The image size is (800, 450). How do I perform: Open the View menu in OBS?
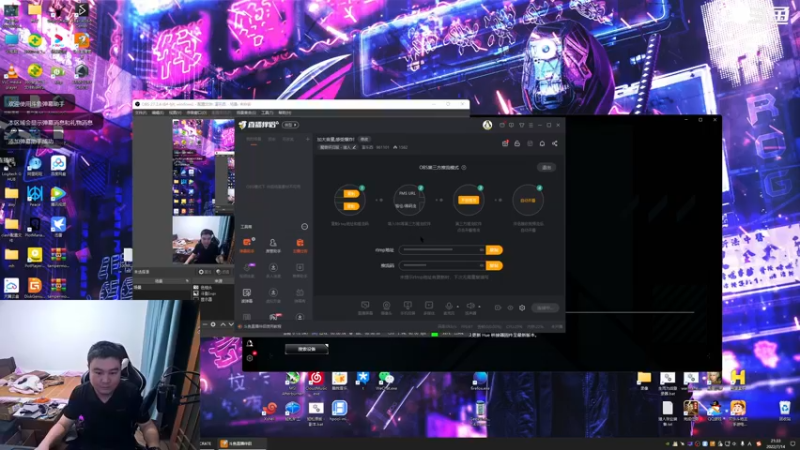175,113
